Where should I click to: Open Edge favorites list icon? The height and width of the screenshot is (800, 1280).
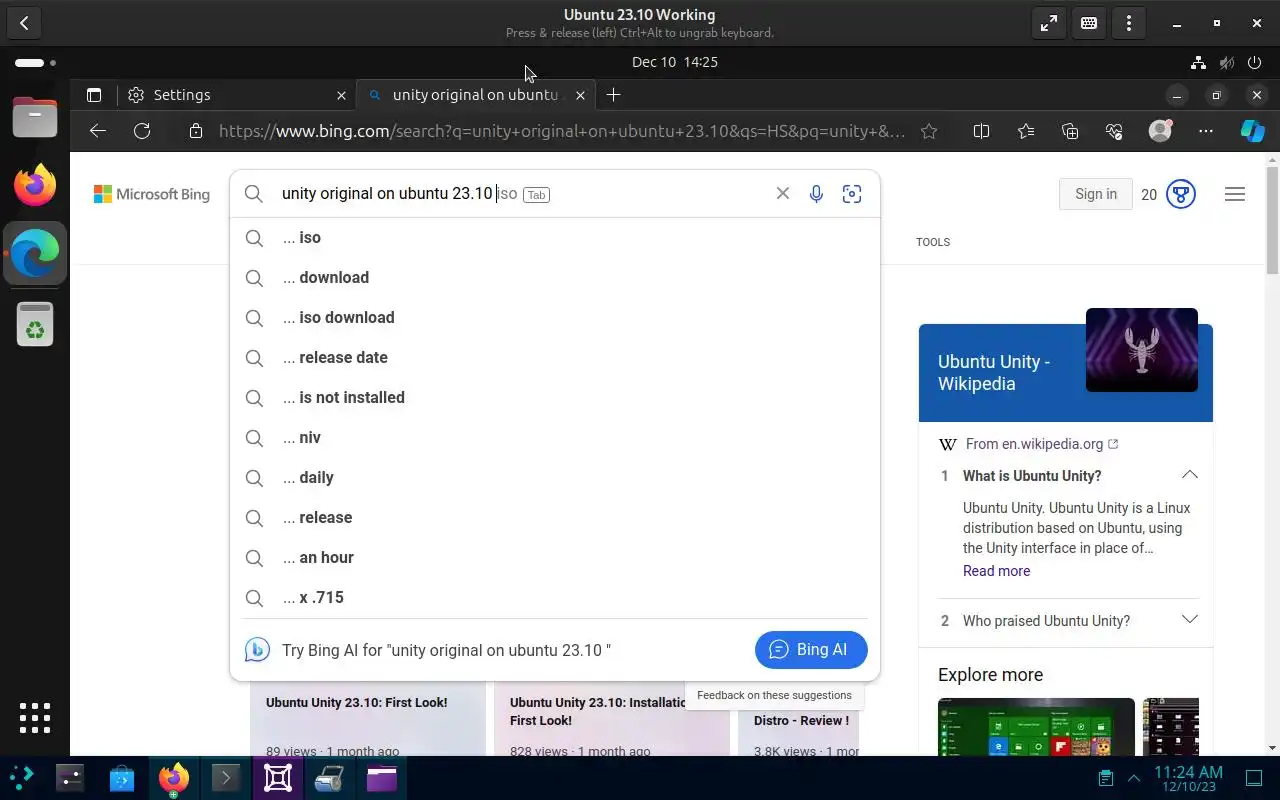pyautogui.click(x=1026, y=131)
